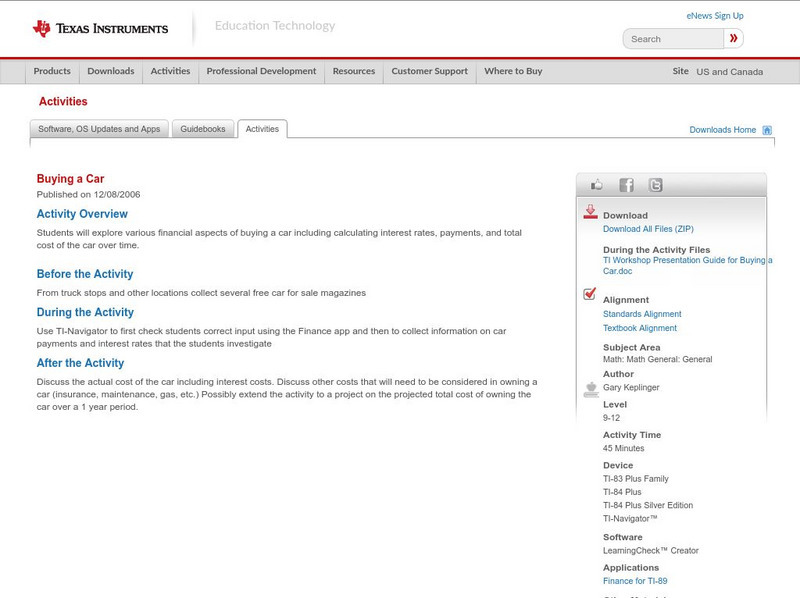Open the eNews Sign Up link
This screenshot has width=800, height=598.
(715, 16)
